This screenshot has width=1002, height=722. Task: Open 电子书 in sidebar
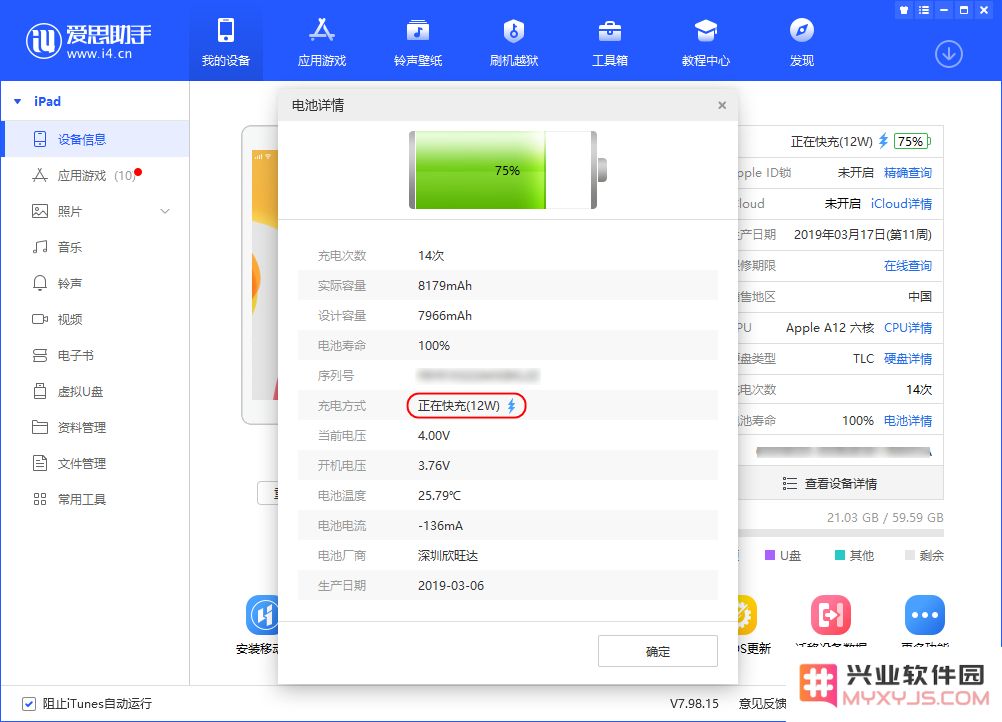click(x=96, y=355)
